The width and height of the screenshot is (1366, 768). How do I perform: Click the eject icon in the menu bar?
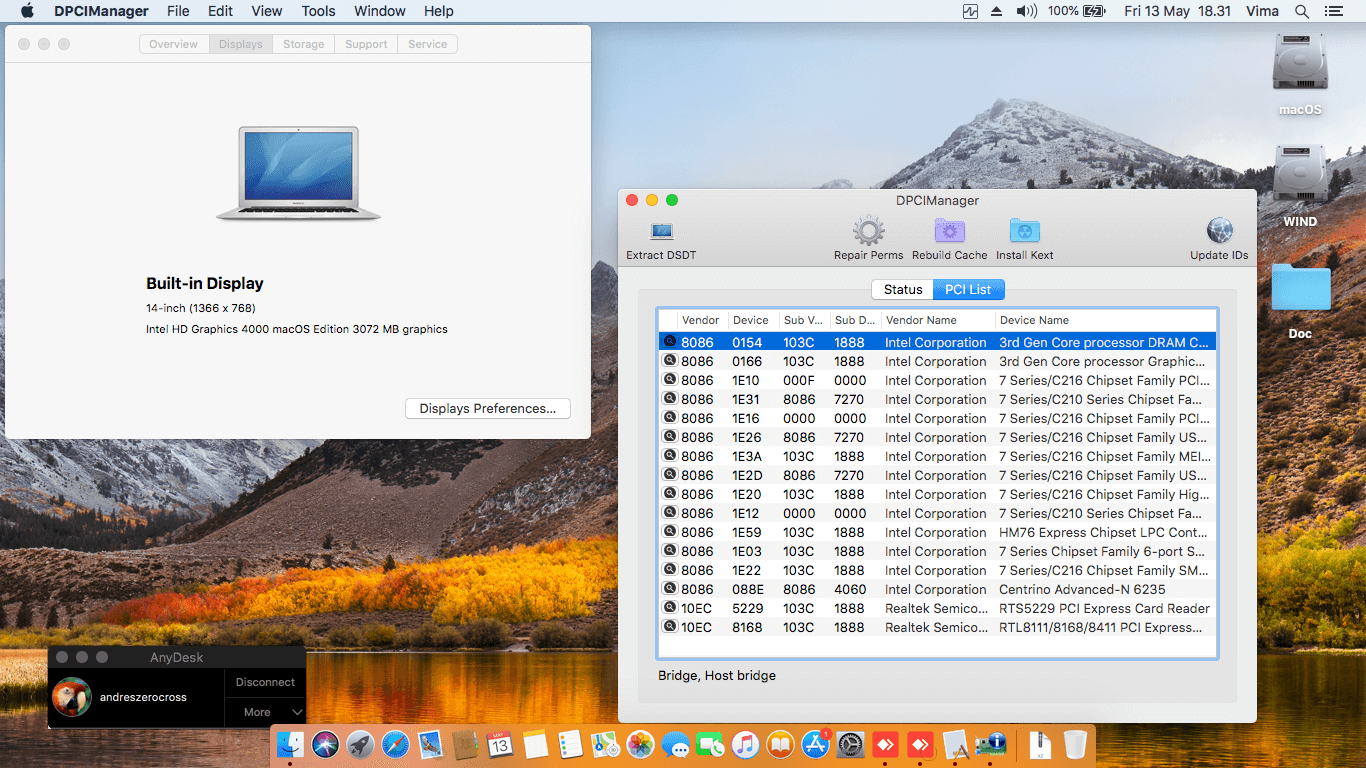pos(996,11)
